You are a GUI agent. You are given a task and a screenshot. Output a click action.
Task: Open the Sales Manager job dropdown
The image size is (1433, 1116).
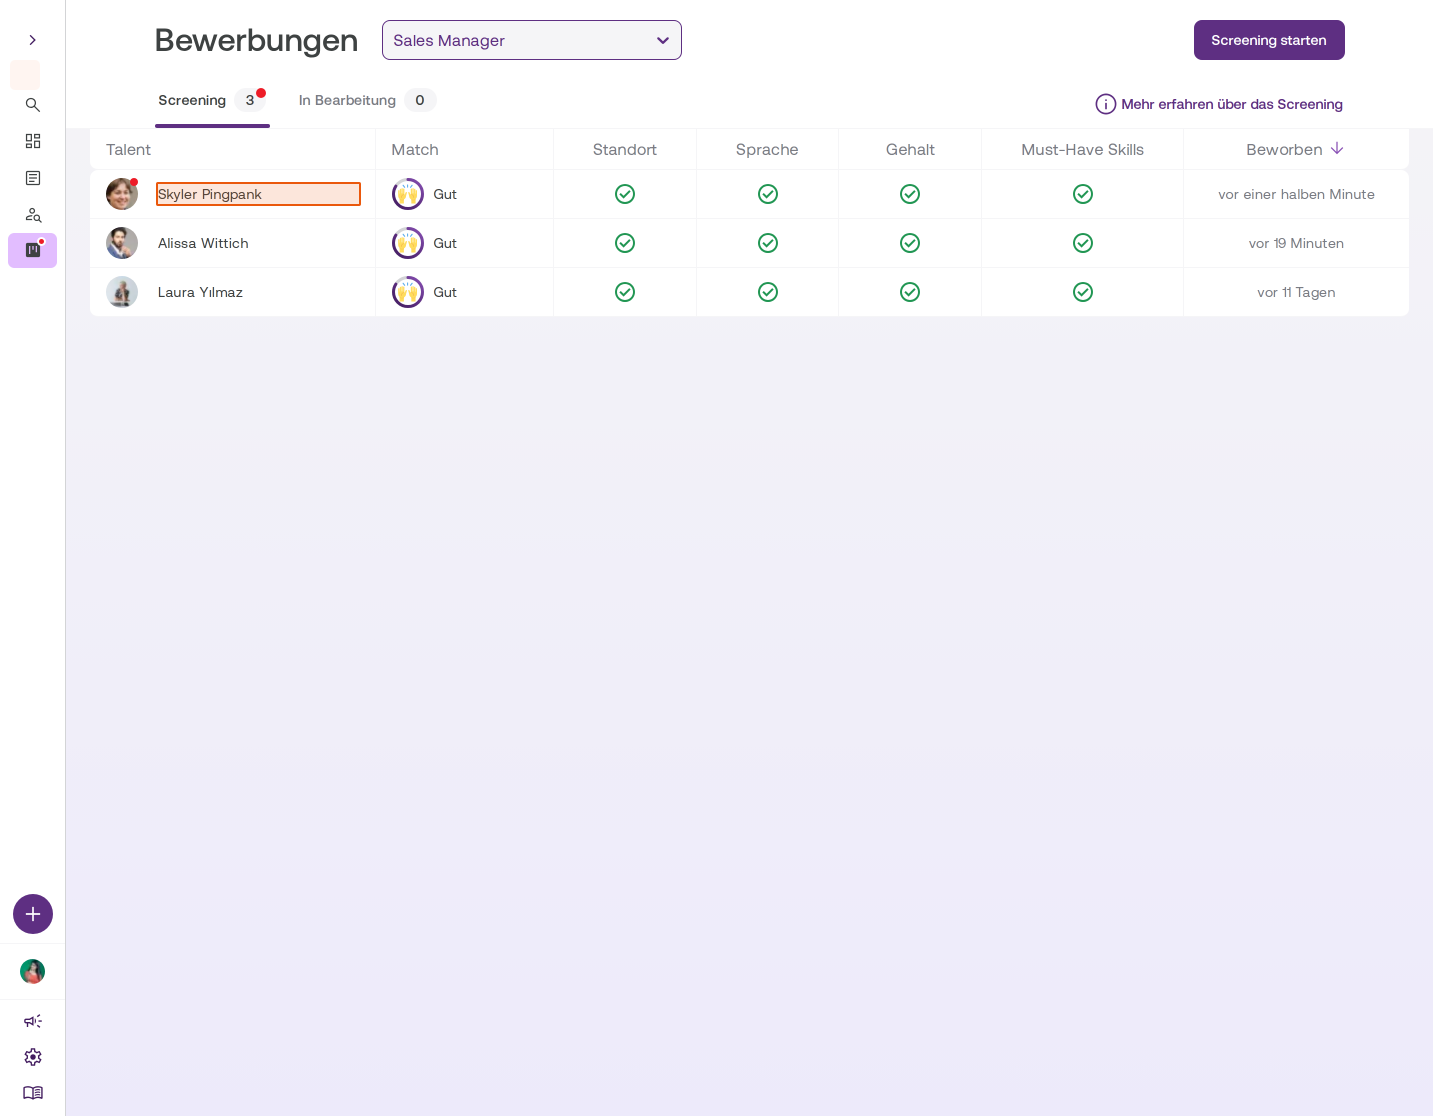click(532, 40)
